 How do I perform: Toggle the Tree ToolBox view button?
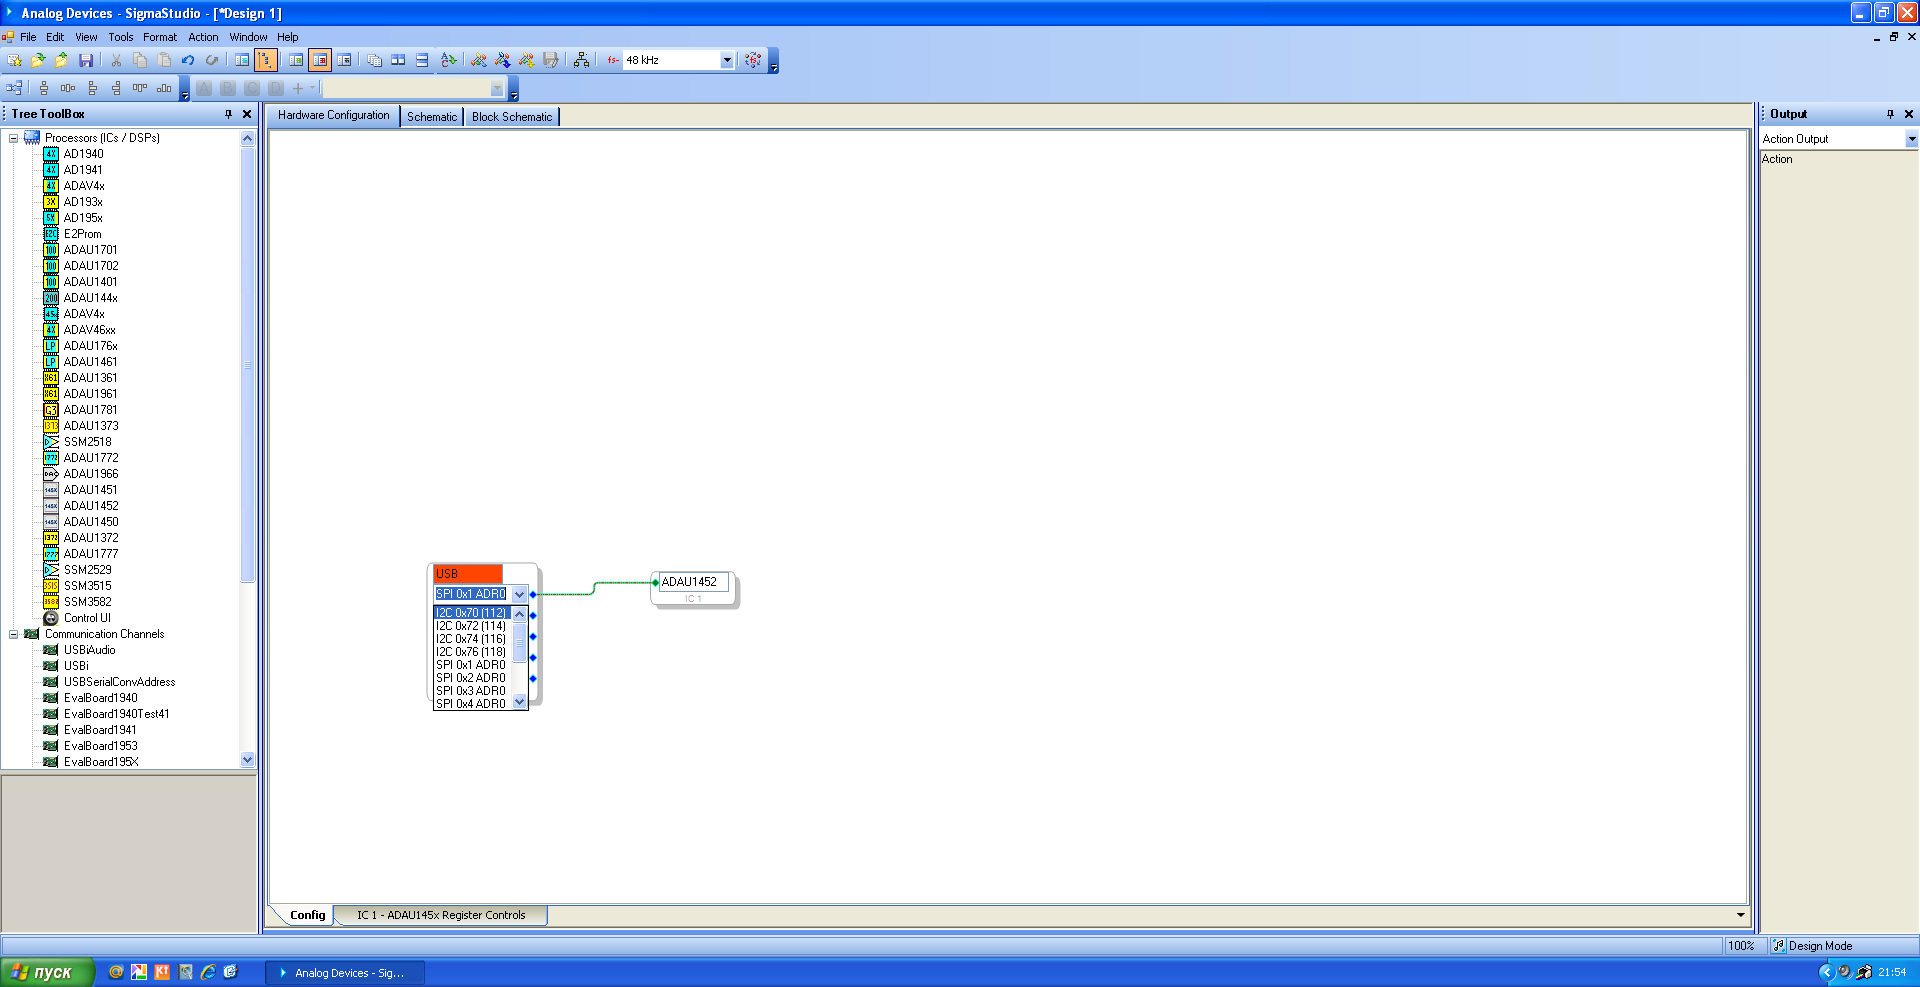click(242, 60)
